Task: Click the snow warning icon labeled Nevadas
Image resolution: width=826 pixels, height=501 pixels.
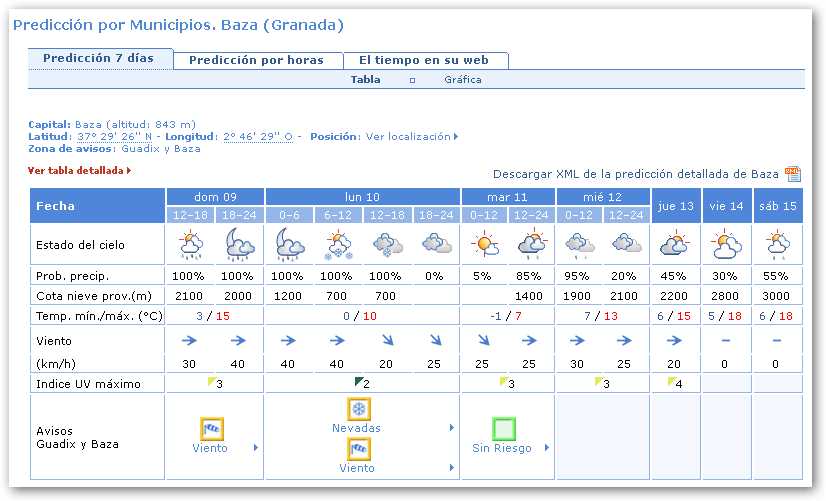Action: click(358, 409)
